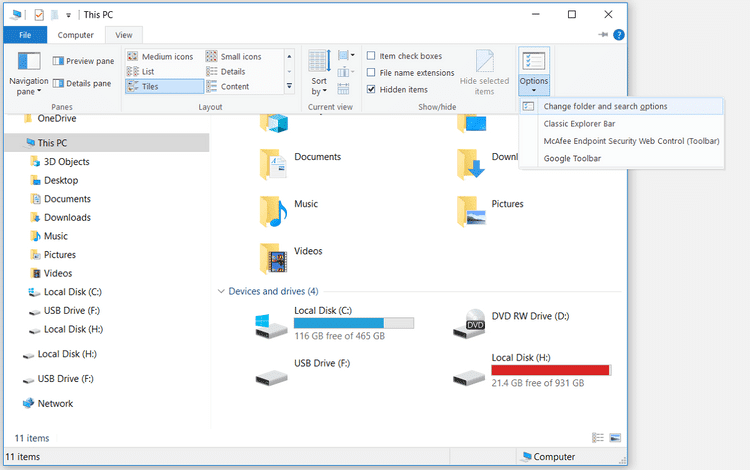The height and width of the screenshot is (470, 750).
Task: Choose Change folder and search options
Action: point(621,106)
